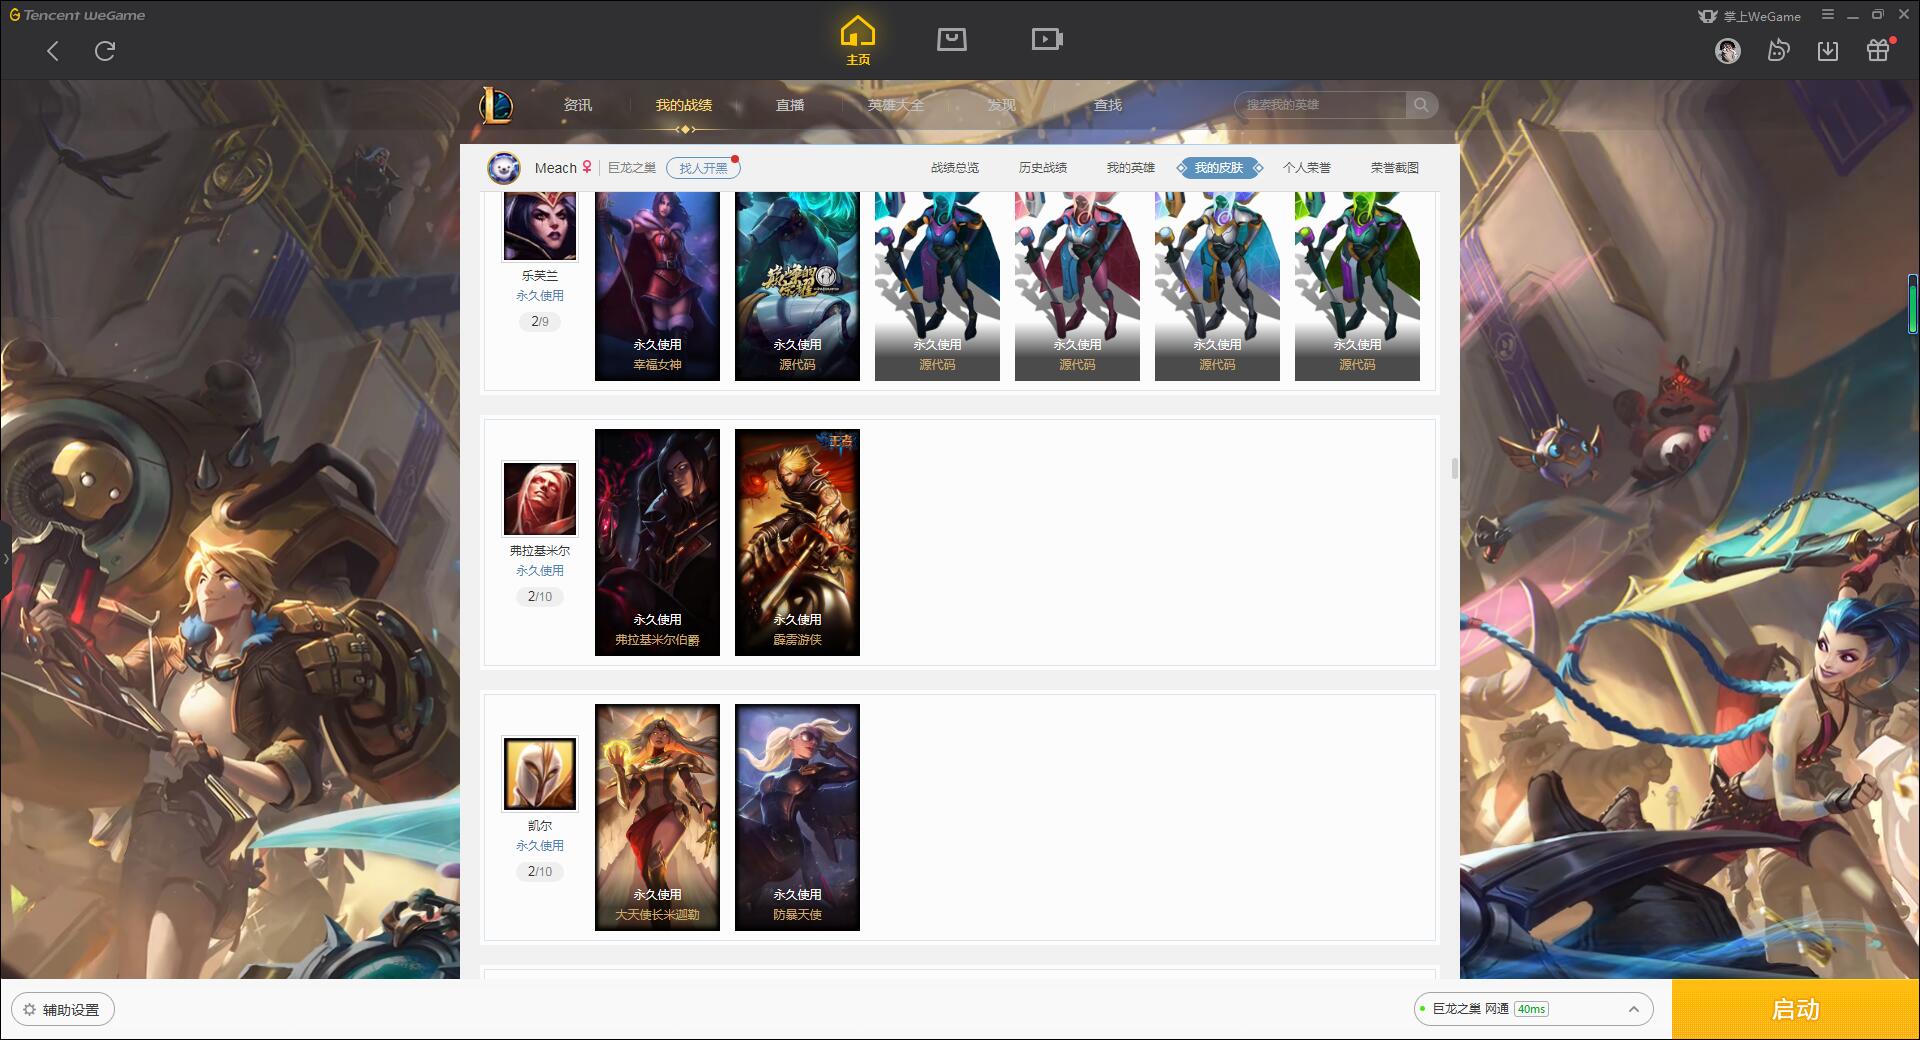Click the Tencent WeGame logo
1920x1040 pixels.
pos(77,15)
